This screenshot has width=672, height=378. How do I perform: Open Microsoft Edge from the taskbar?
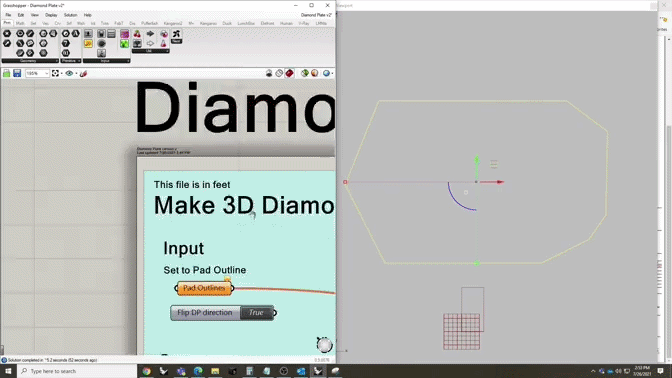[198, 371]
